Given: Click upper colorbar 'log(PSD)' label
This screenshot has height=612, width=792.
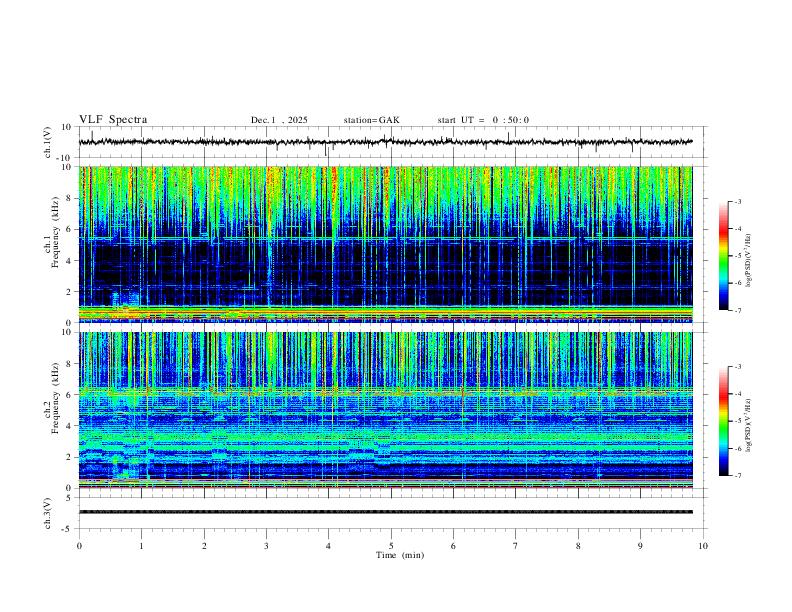Looking at the screenshot, I should [x=748, y=261].
